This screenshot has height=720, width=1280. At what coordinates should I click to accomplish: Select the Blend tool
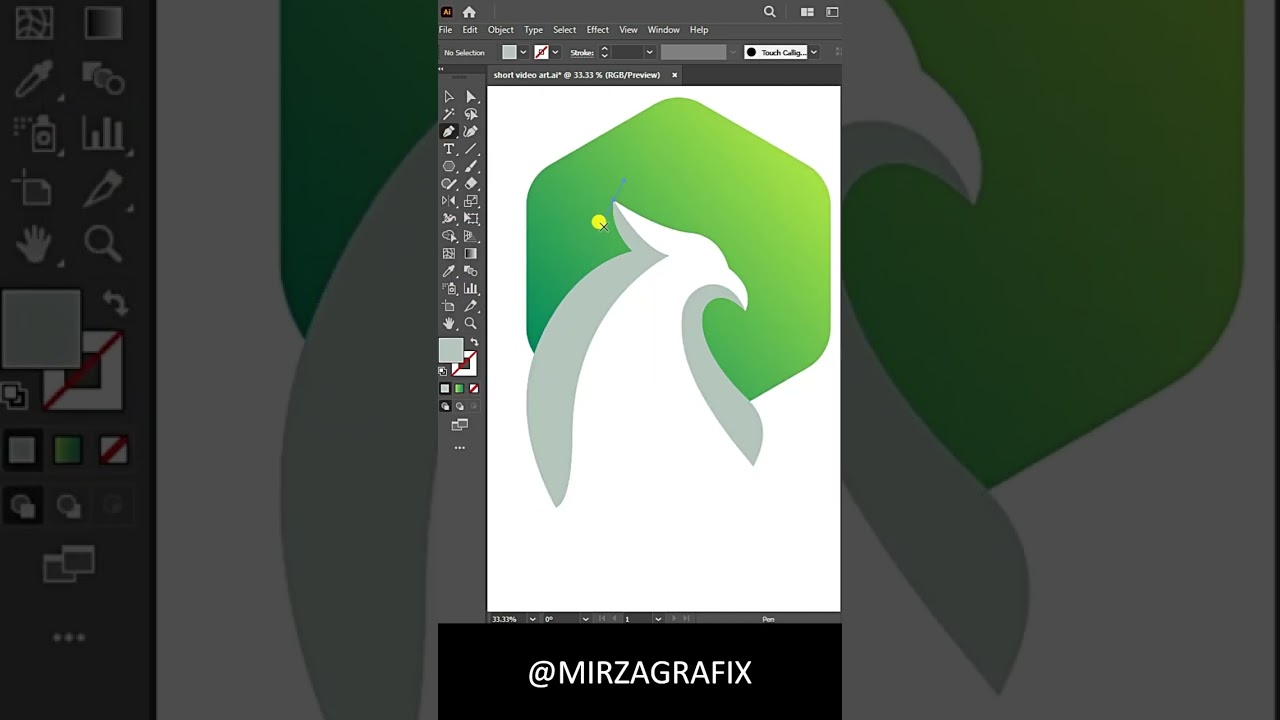click(471, 271)
